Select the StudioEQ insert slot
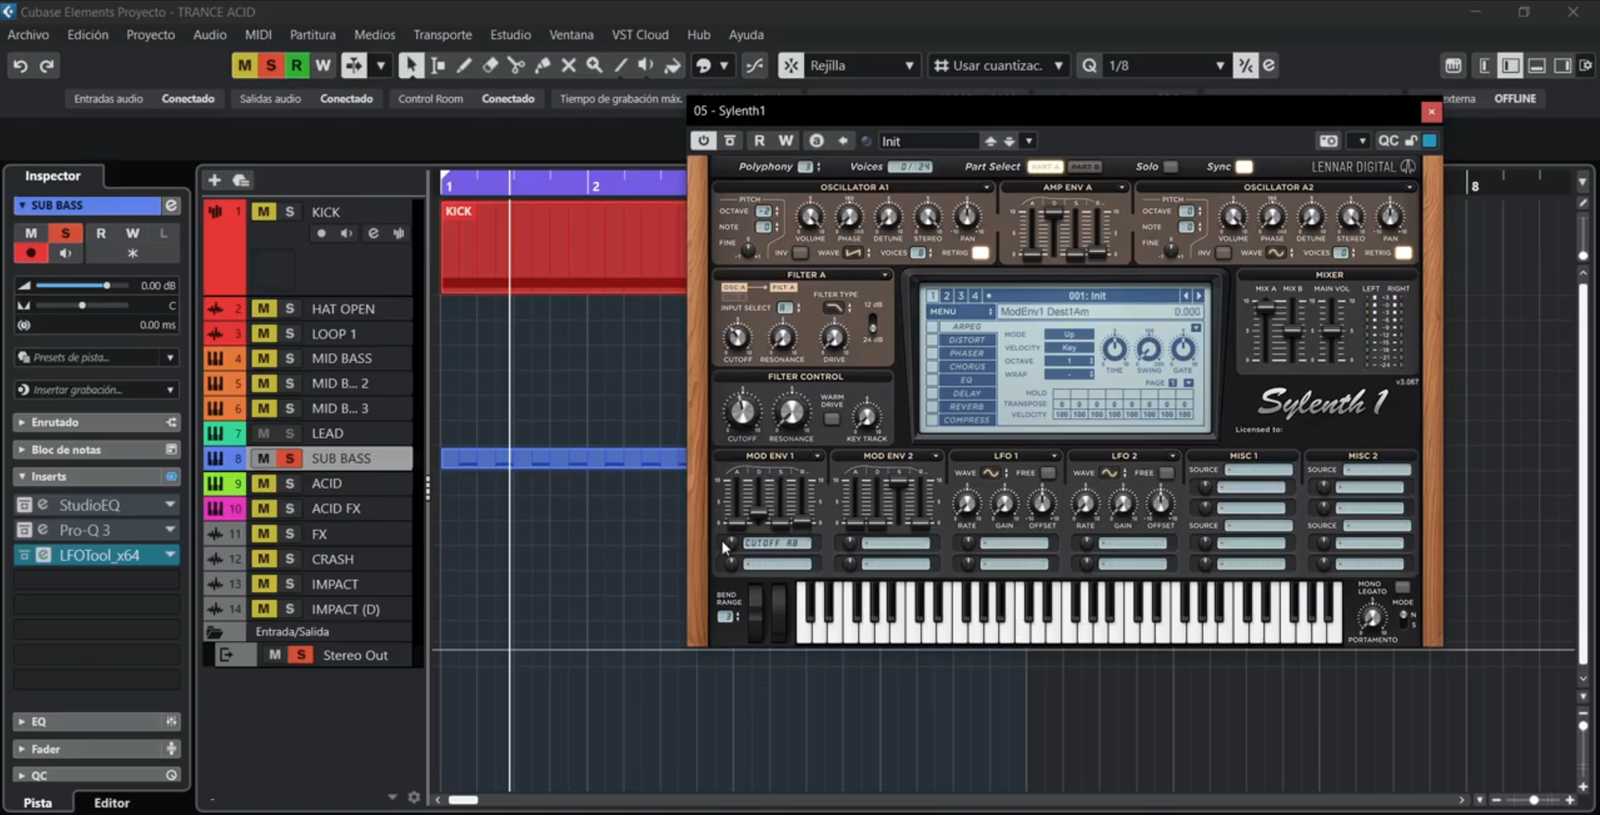This screenshot has height=815, width=1600. pyautogui.click(x=90, y=505)
